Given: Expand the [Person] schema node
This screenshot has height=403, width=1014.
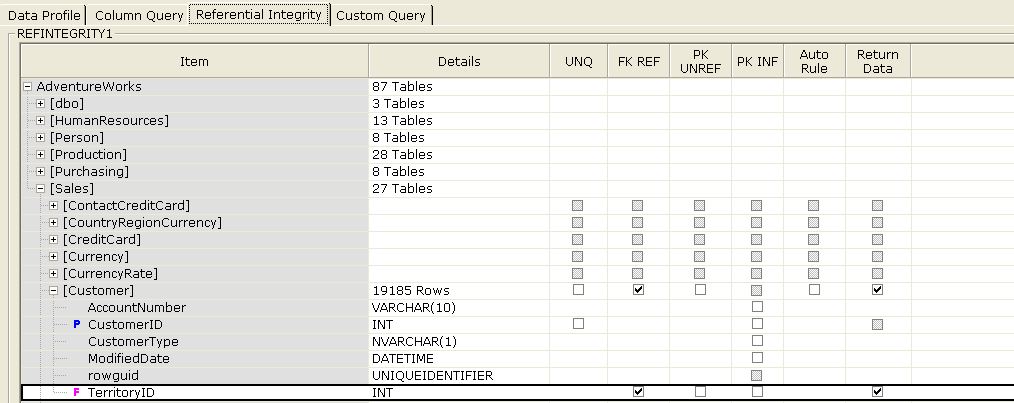Looking at the screenshot, I should 40,137.
